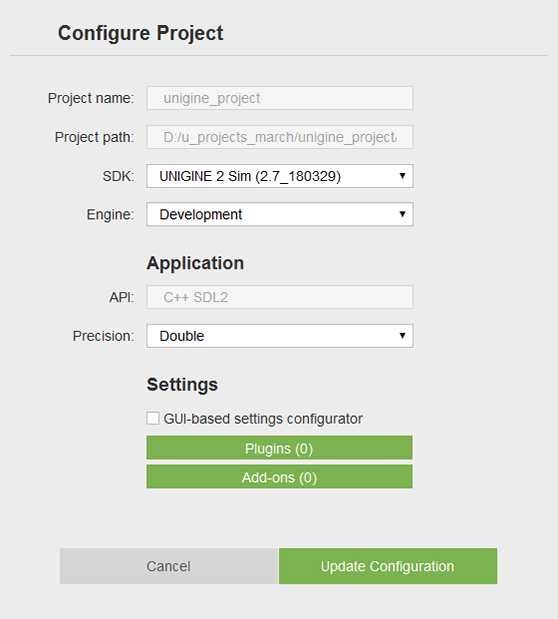Click the 'Application' section heading

tap(195, 263)
